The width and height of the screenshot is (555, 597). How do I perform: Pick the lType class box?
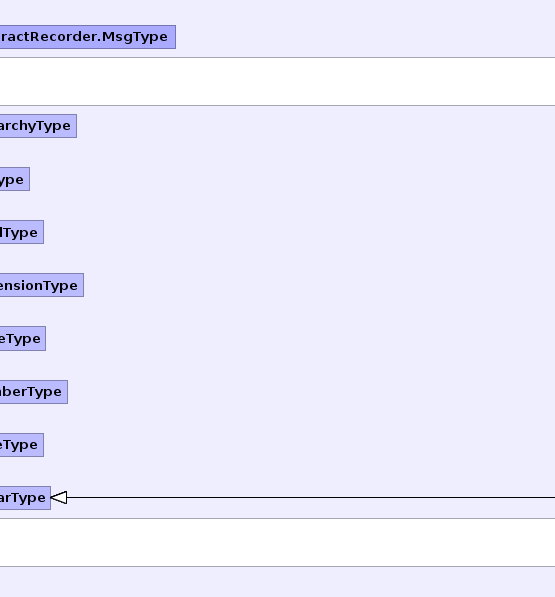22,232
